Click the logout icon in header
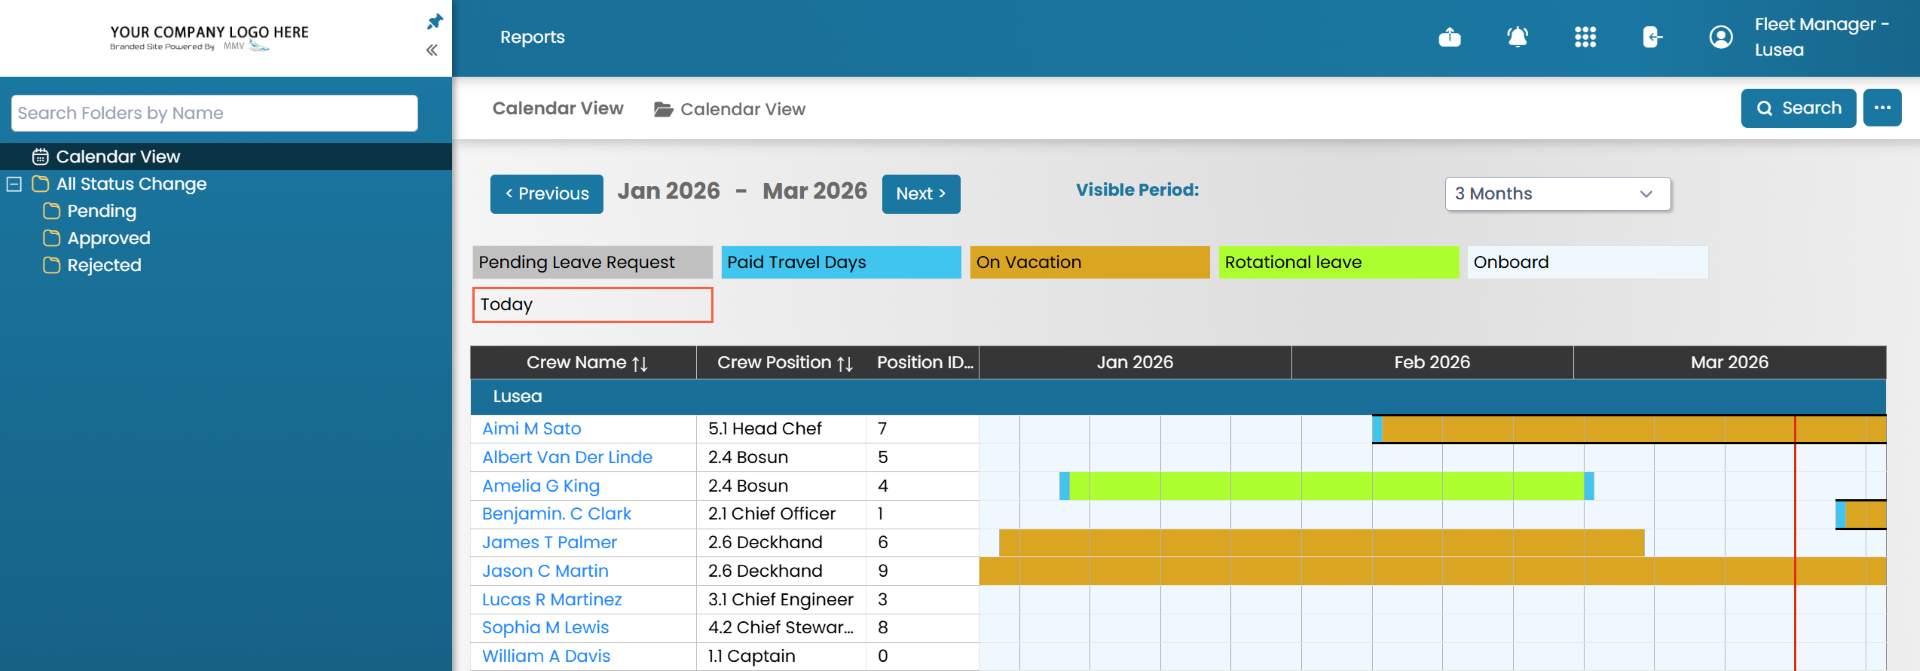Viewport: 1920px width, 671px height. pos(1652,37)
